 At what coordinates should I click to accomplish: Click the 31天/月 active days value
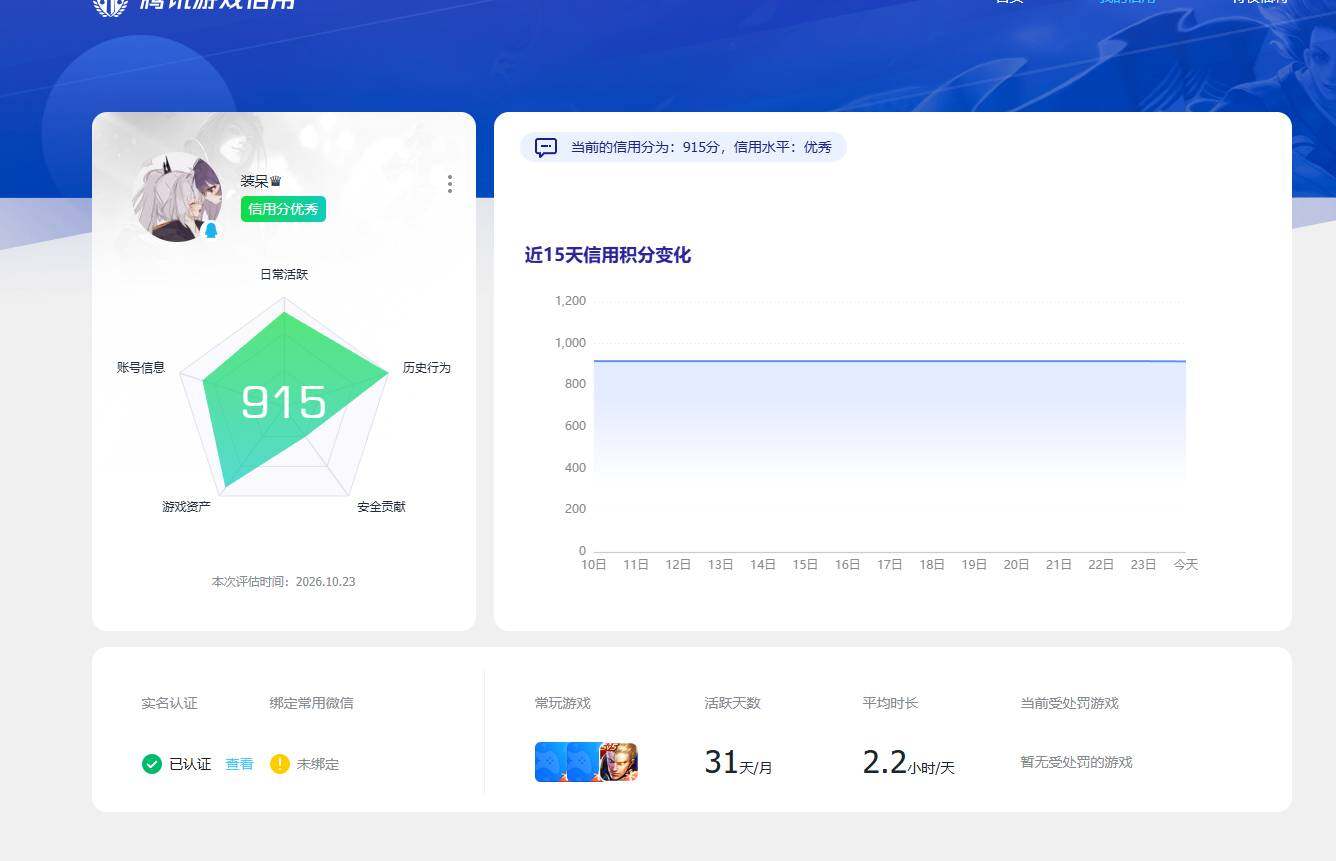738,762
